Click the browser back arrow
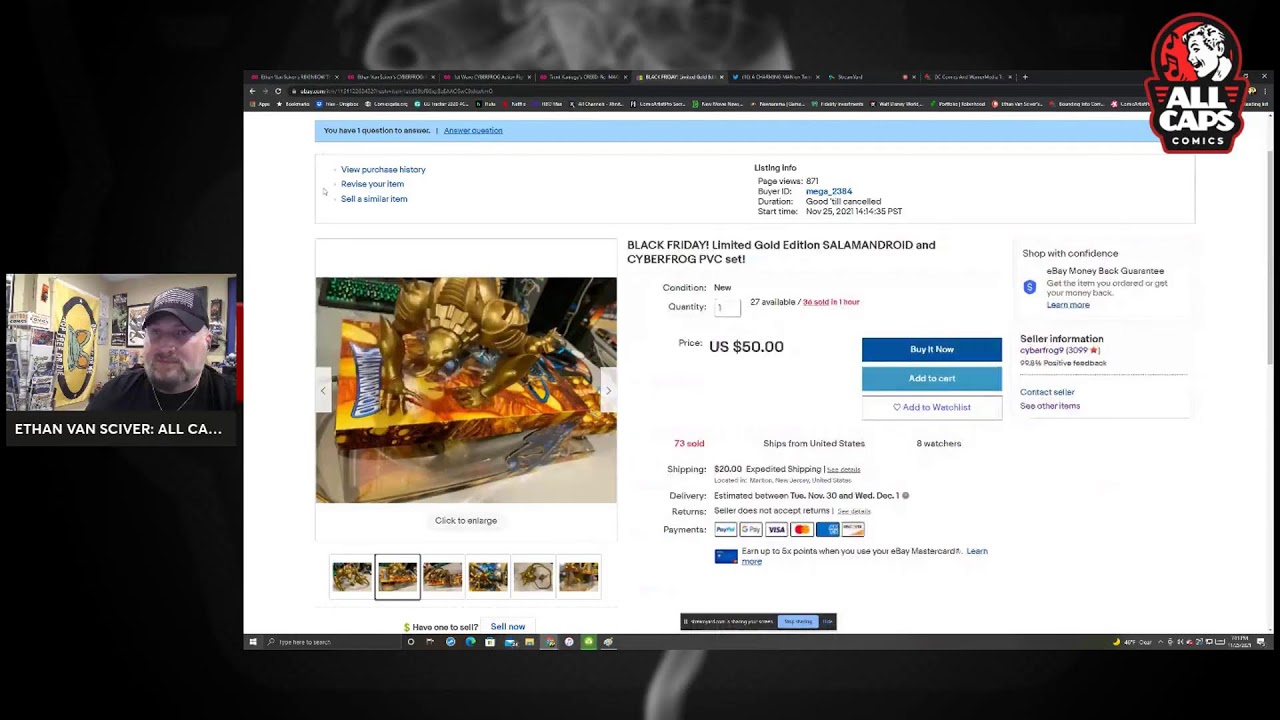Image resolution: width=1280 pixels, height=720 pixels. [x=252, y=91]
